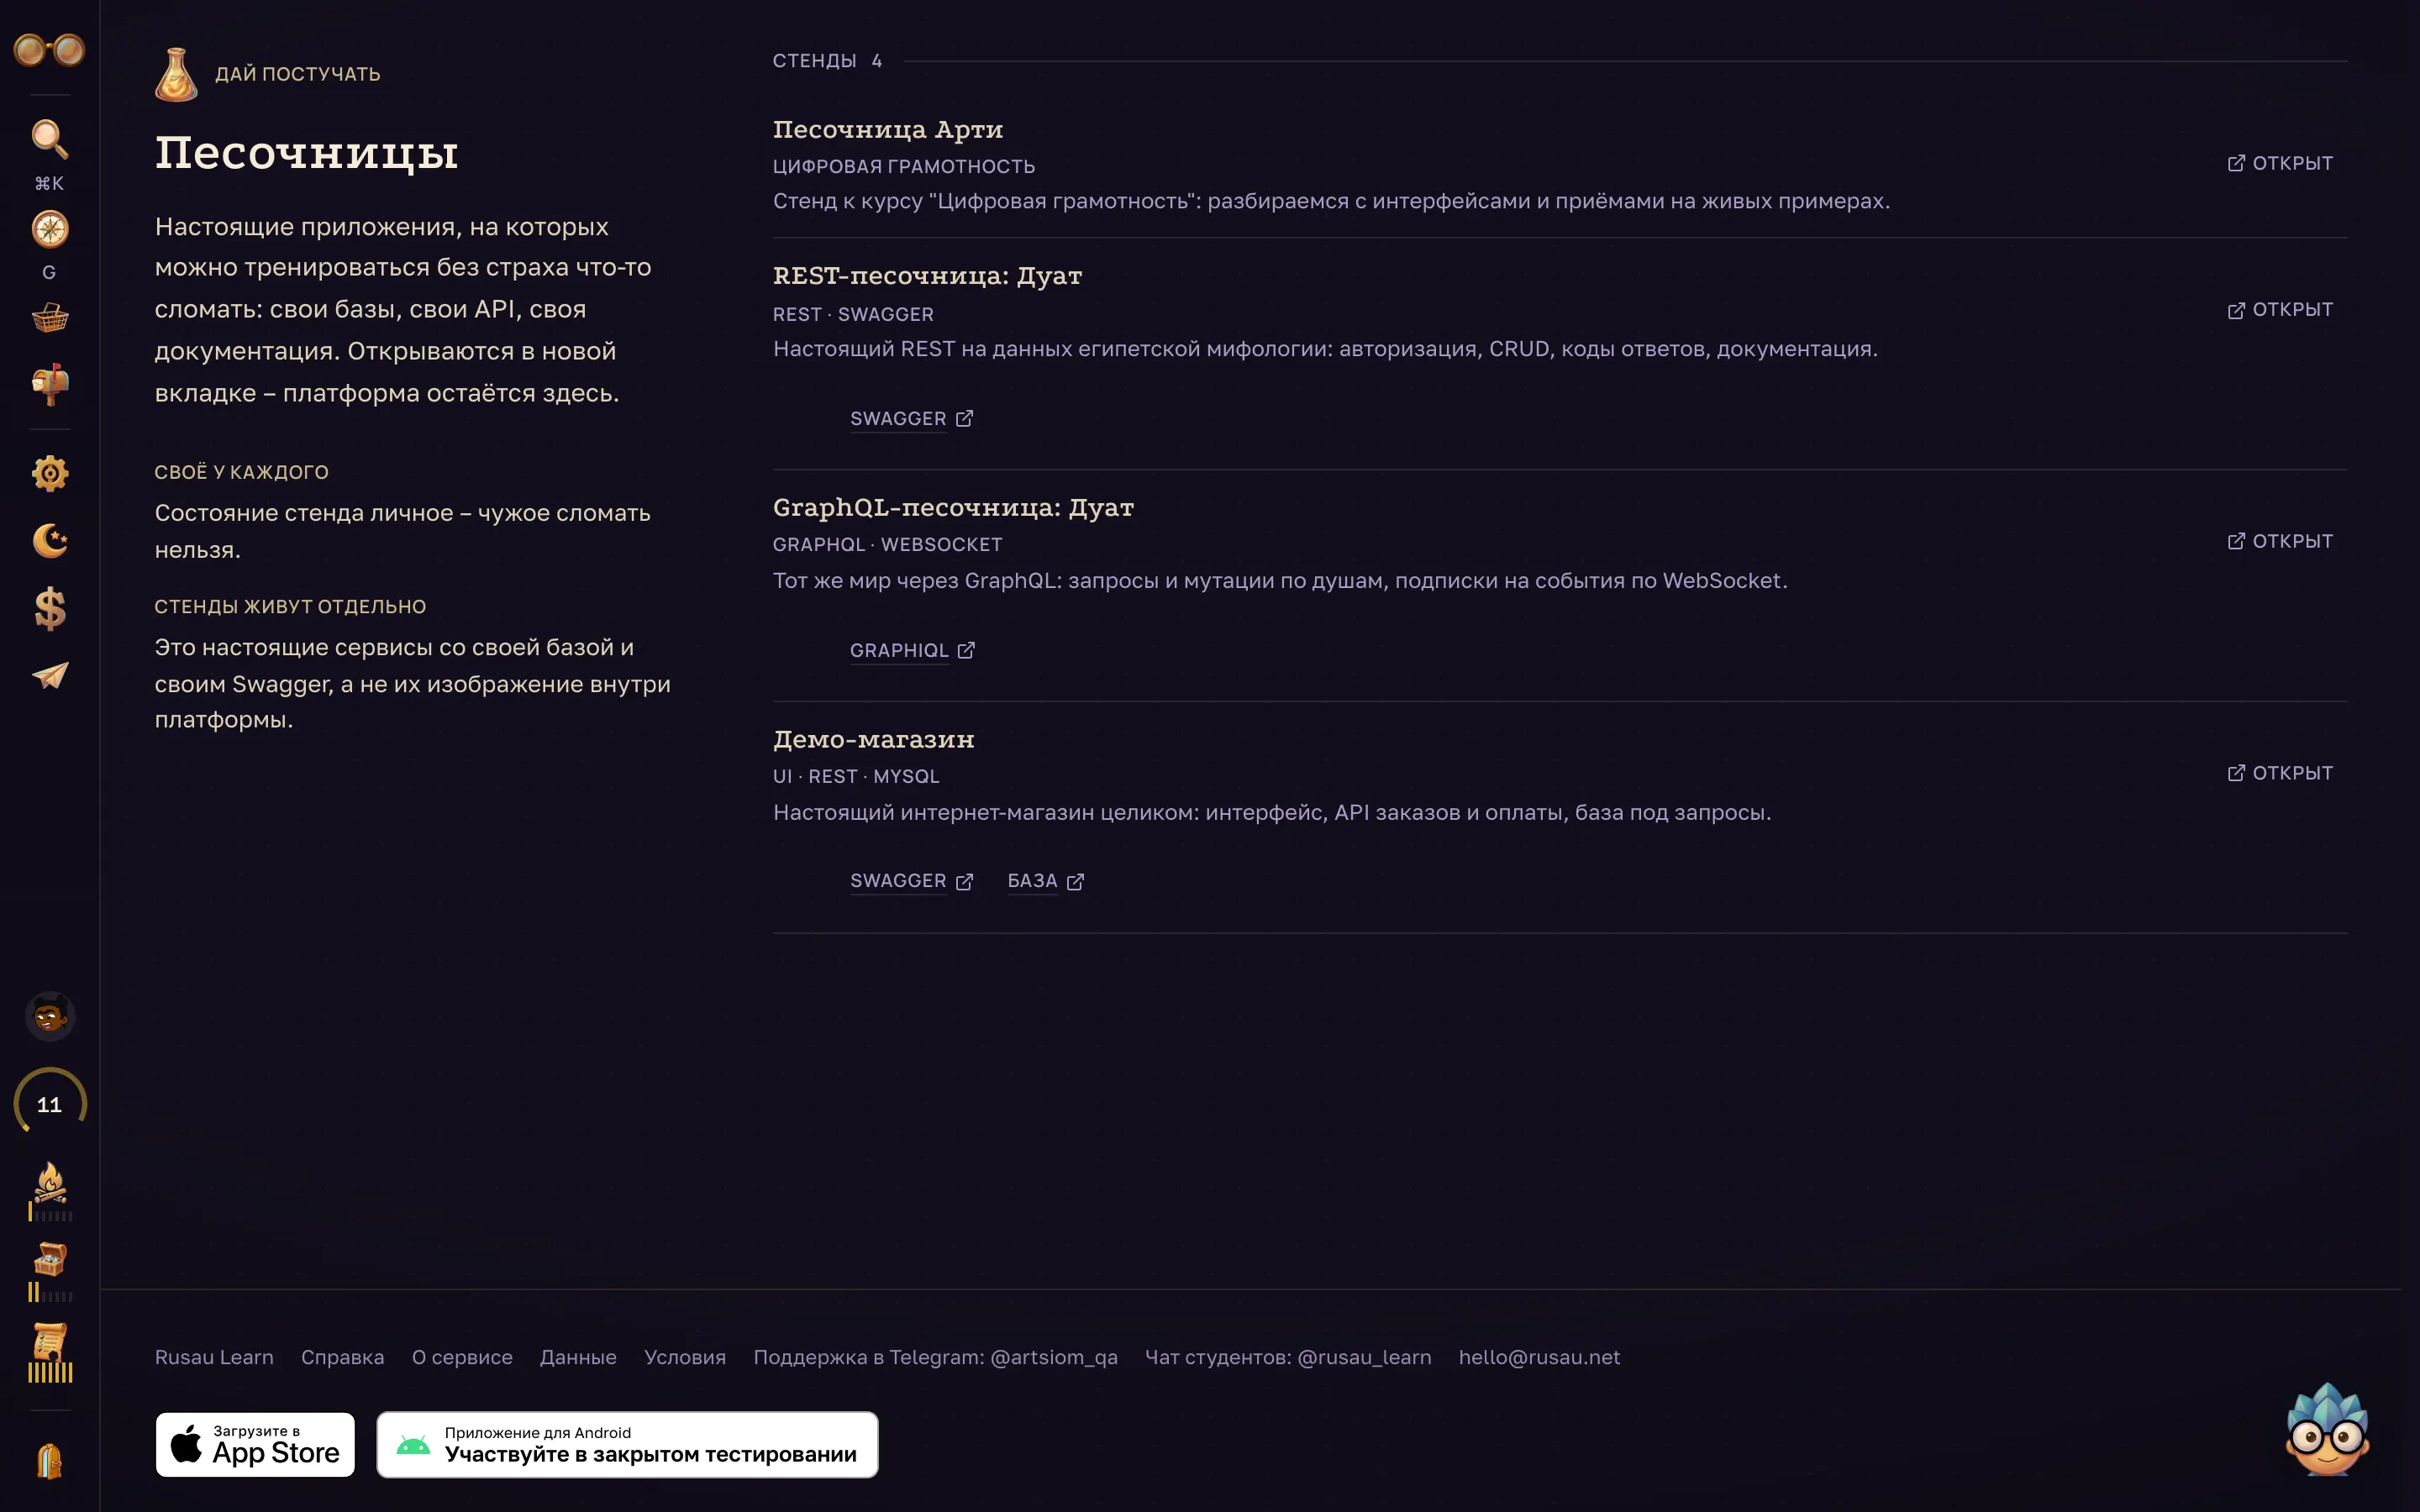Click the level 11 progress ring
This screenshot has width=2420, height=1512.
49,1104
